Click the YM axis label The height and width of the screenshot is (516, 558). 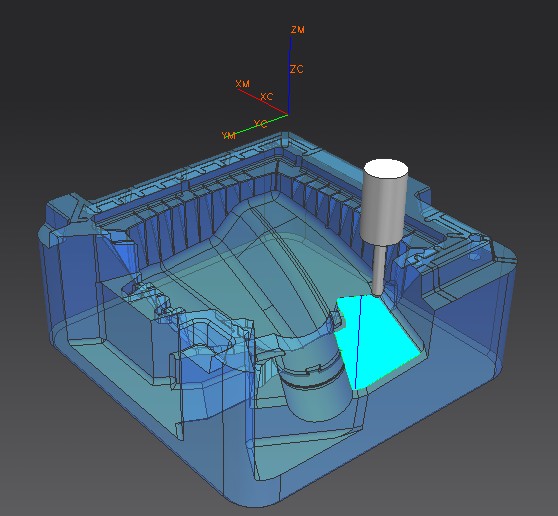[228, 136]
